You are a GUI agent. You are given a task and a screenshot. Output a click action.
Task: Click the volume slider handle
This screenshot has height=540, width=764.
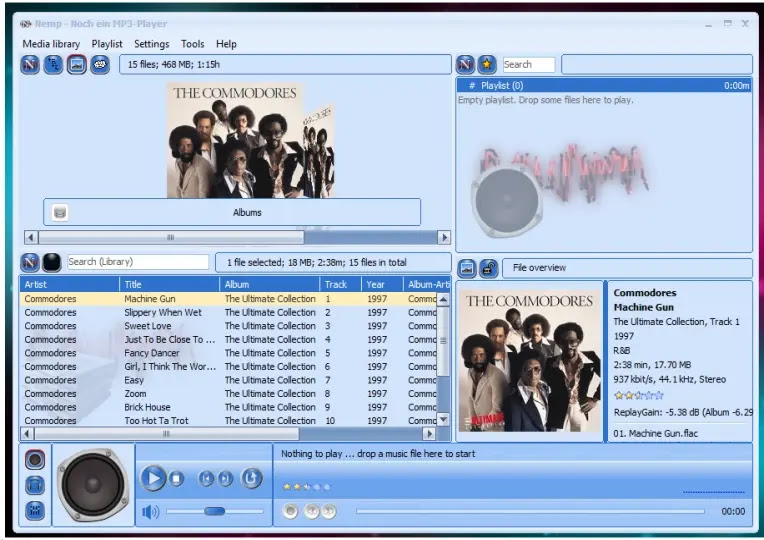point(214,511)
